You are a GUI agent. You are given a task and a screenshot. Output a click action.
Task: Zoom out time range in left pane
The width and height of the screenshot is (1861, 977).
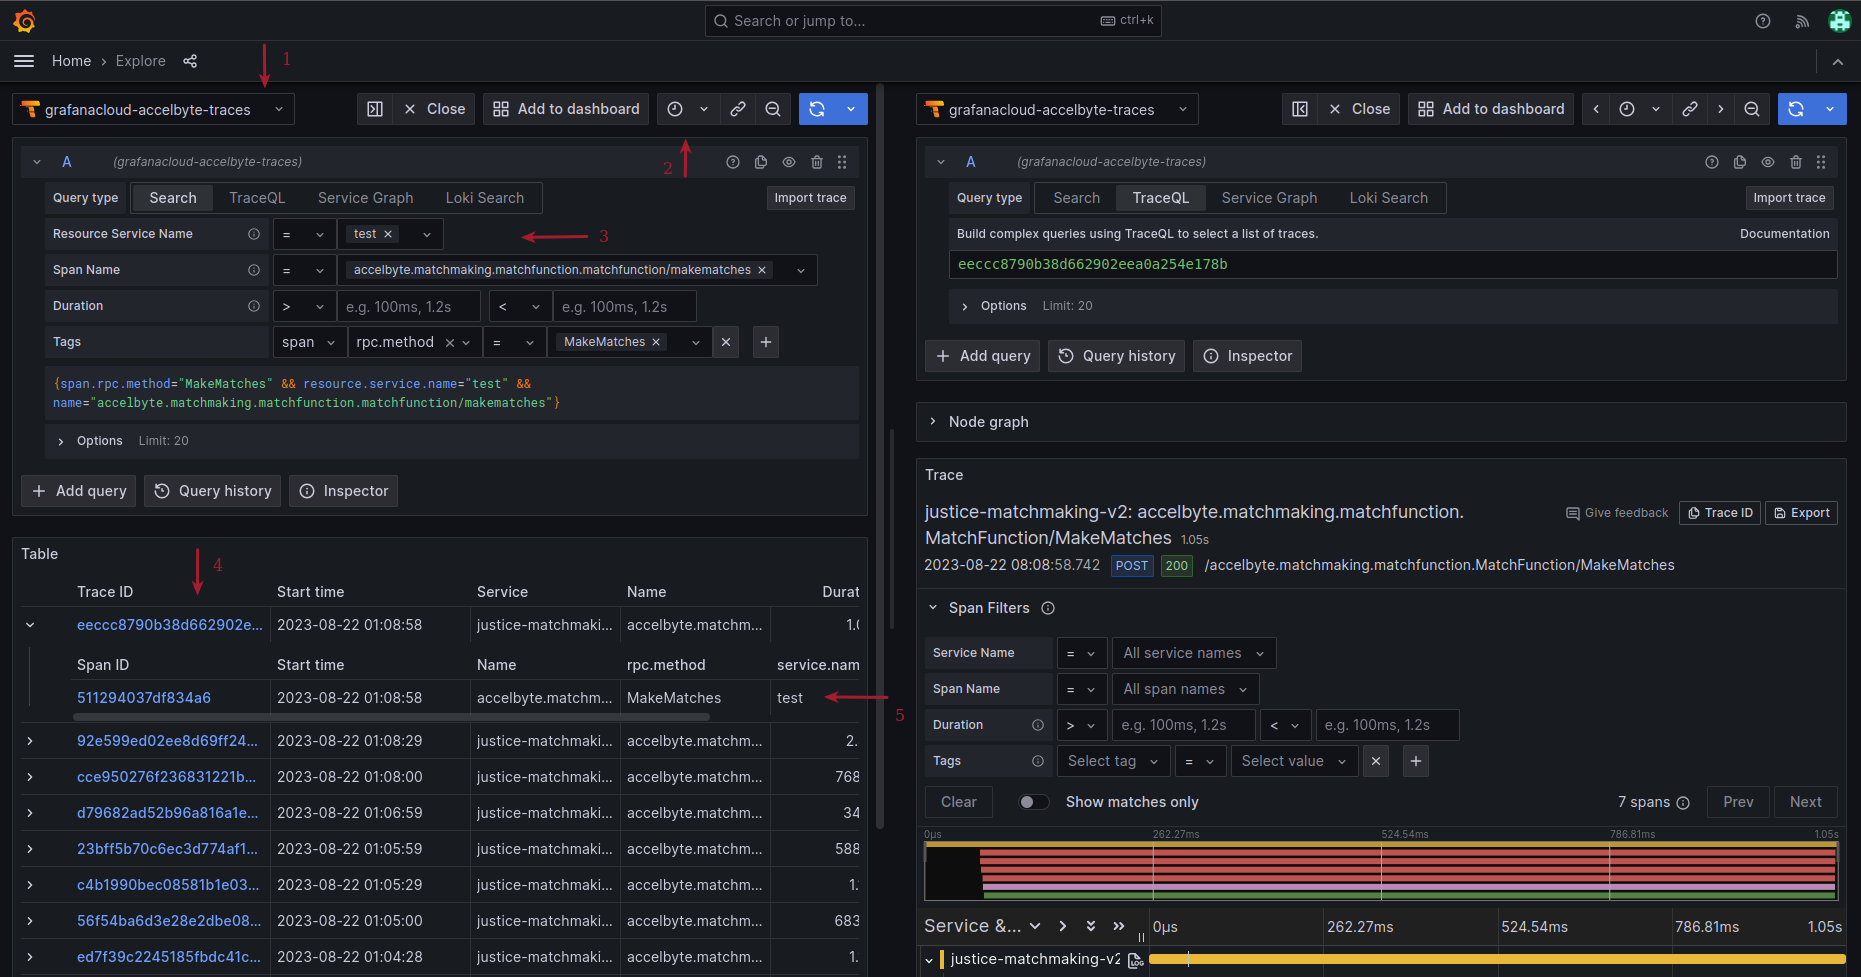click(773, 109)
